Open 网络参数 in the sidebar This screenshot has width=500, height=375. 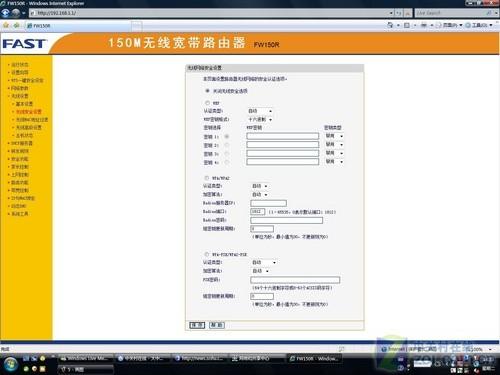pos(20,88)
